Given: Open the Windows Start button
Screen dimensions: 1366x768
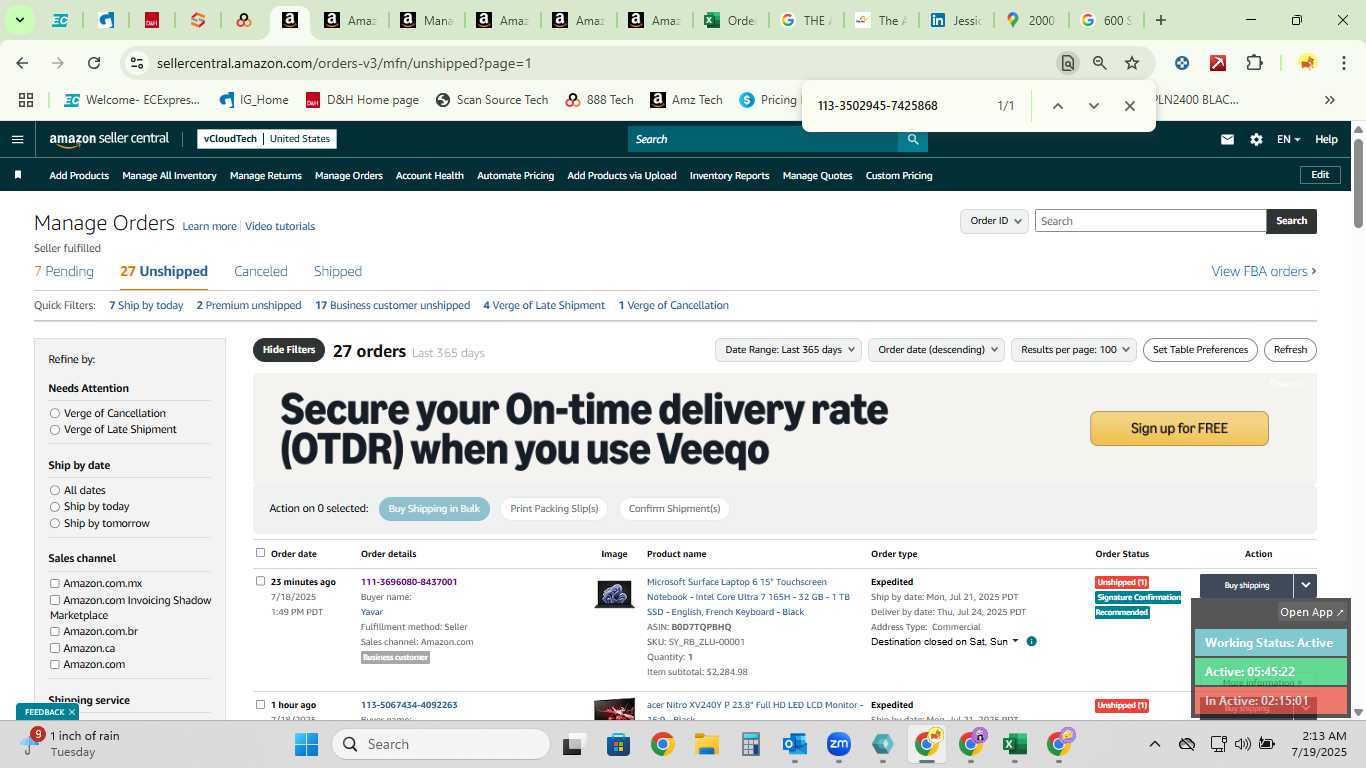Looking at the screenshot, I should point(306,744).
